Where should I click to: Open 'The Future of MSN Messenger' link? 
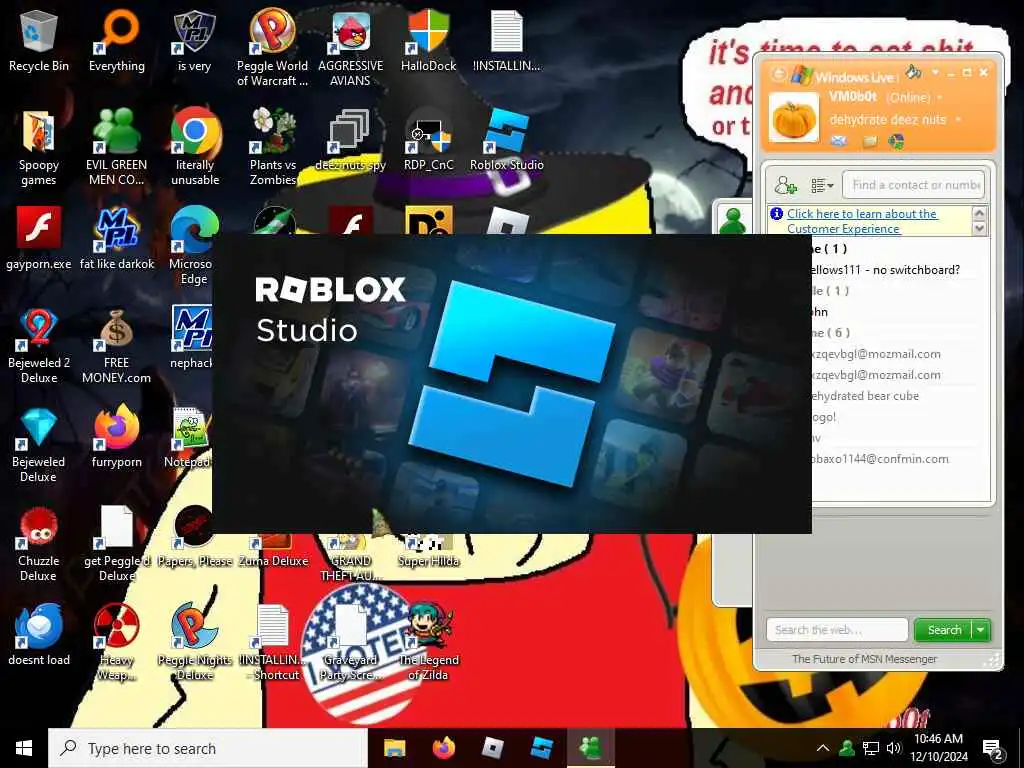pos(865,659)
